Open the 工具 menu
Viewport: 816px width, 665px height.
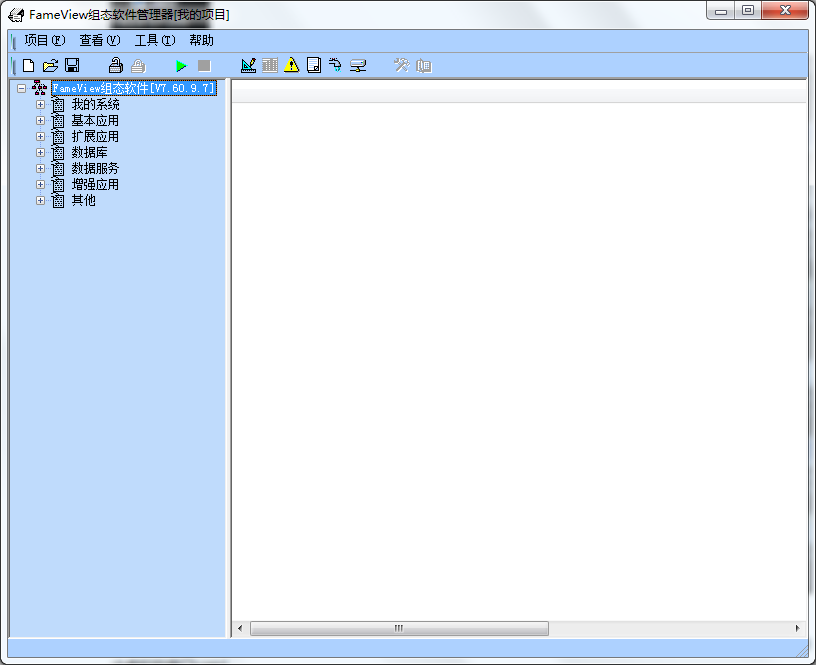point(154,41)
